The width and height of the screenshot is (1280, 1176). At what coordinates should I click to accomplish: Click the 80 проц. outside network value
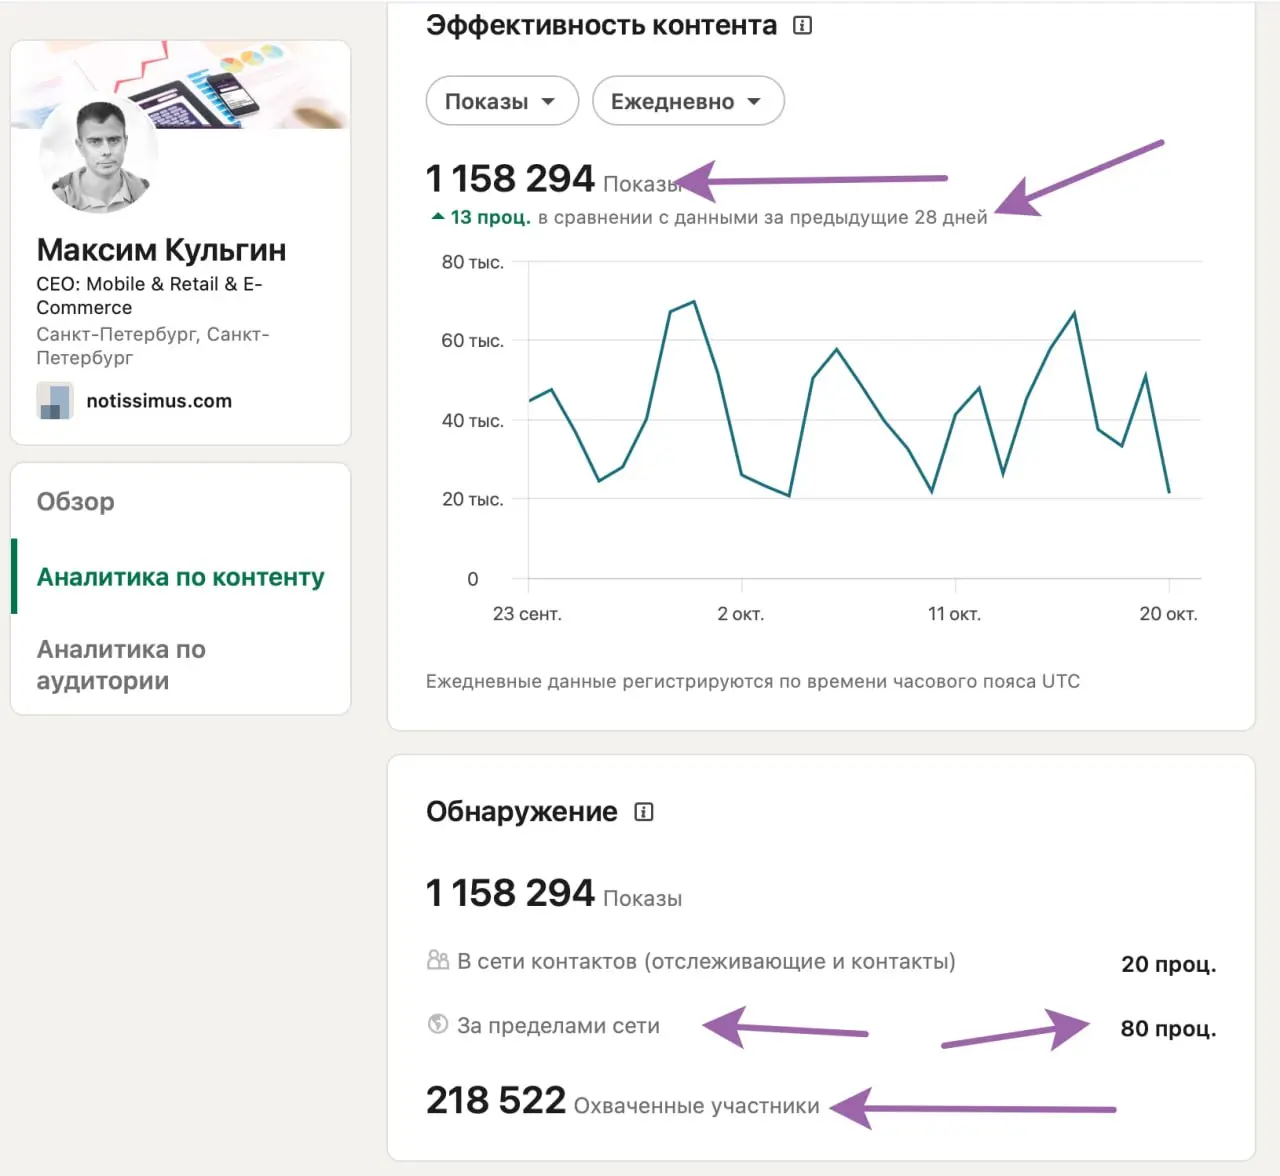(x=1168, y=1029)
